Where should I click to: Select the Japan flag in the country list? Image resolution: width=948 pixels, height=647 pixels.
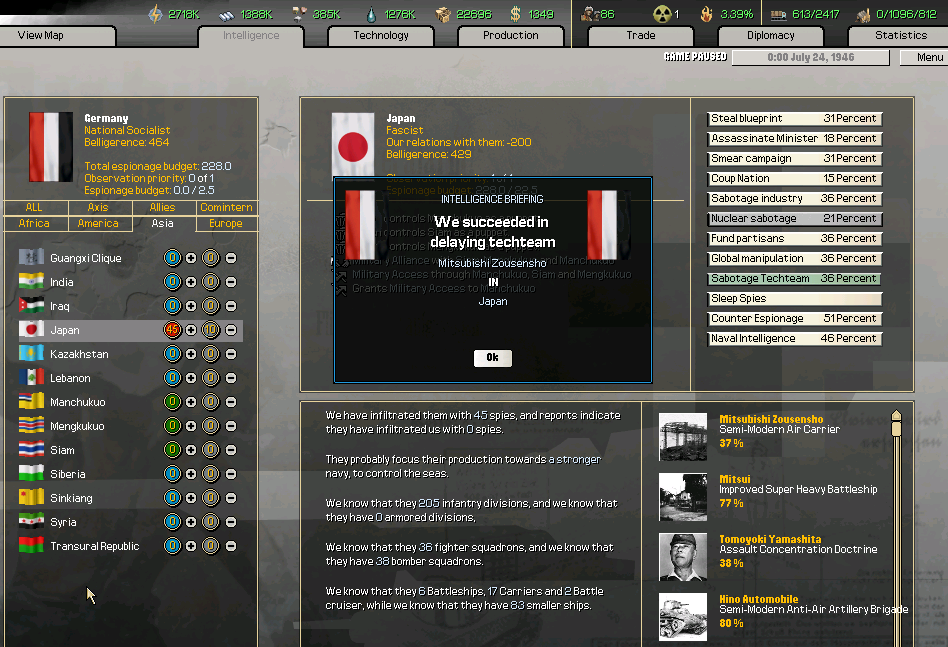pyautogui.click(x=32, y=329)
